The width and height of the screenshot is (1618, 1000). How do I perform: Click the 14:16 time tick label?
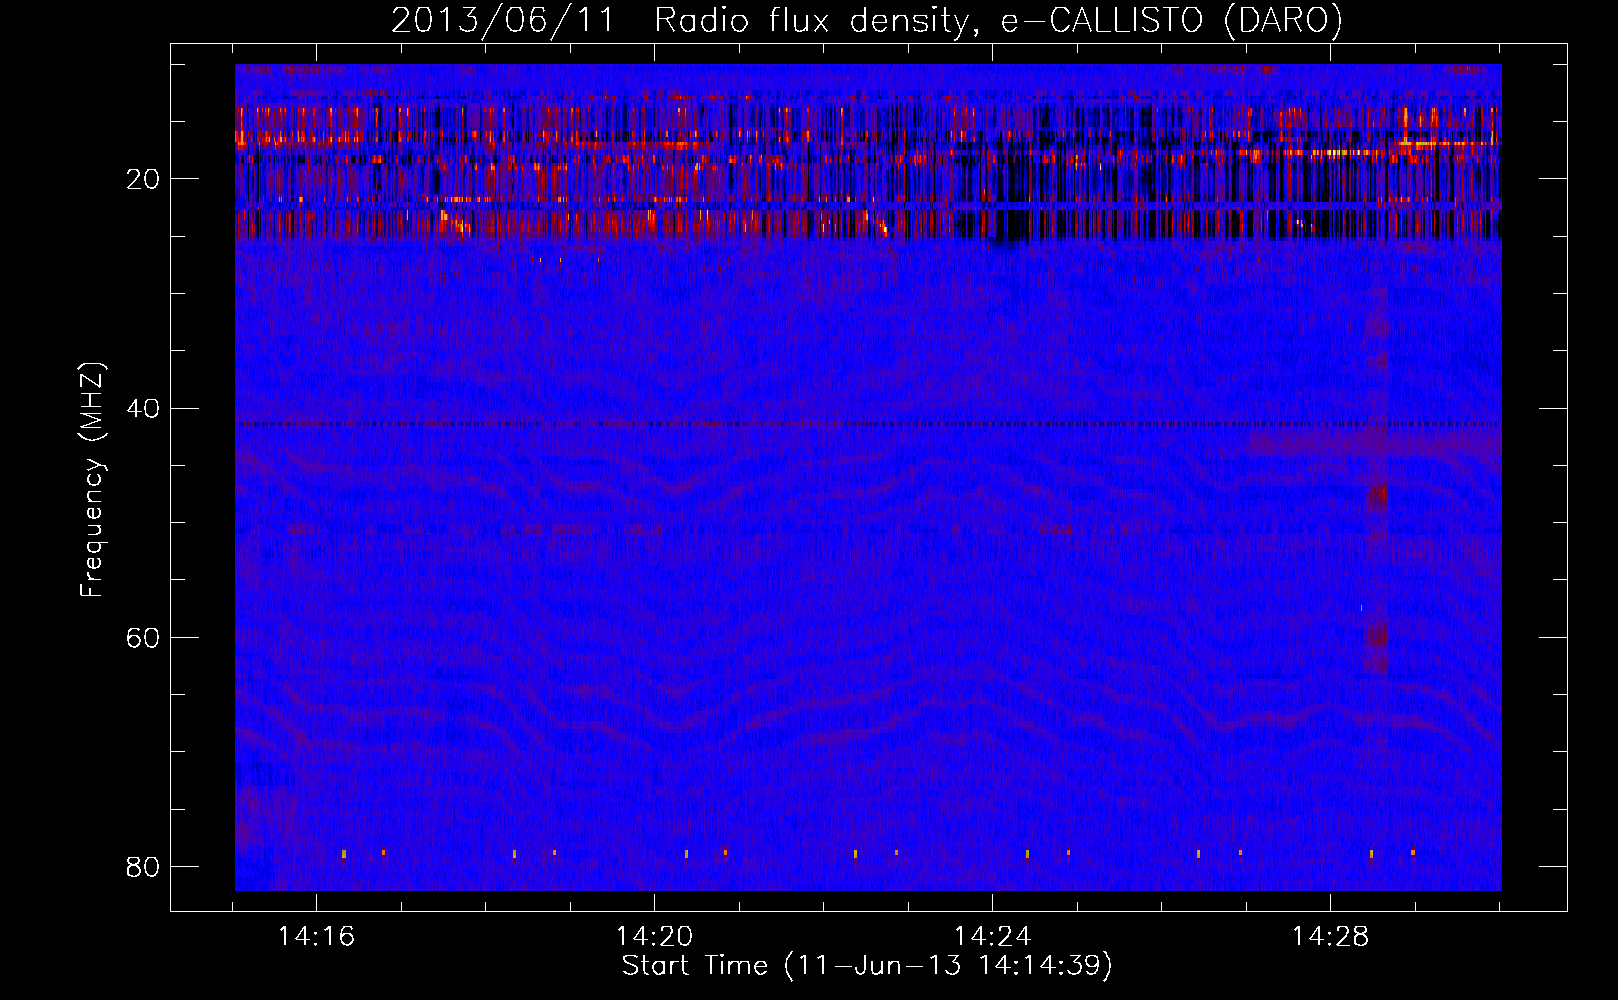317,937
